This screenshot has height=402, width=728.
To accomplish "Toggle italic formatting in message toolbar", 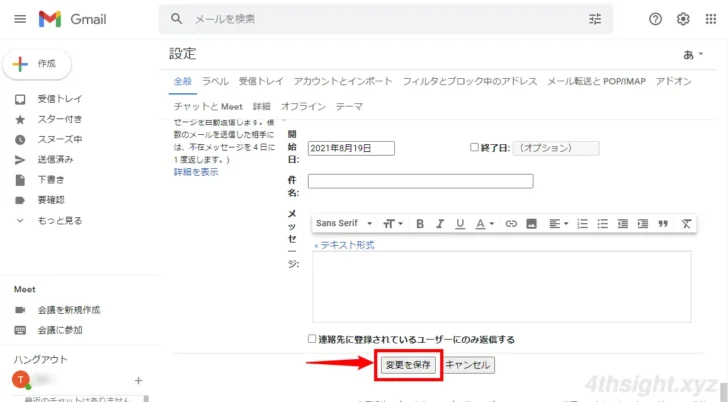I will [440, 224].
